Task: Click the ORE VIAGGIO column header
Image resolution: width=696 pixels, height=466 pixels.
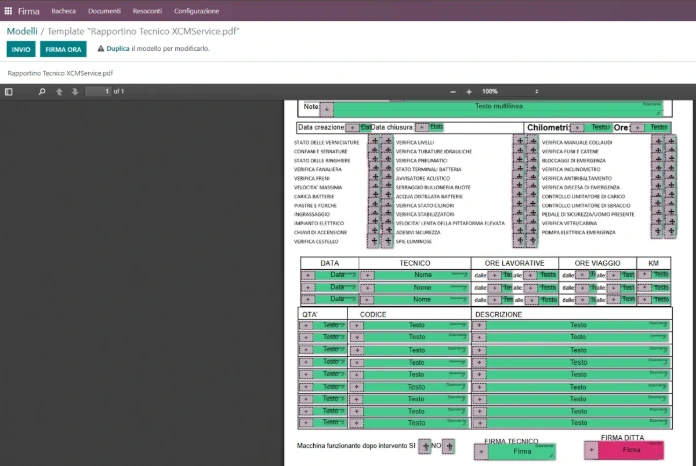Action: [597, 263]
